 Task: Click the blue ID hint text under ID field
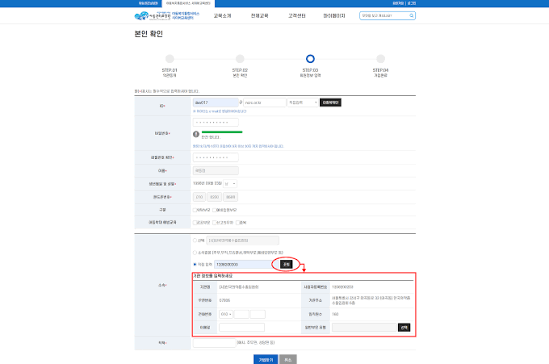pyautogui.click(x=220, y=111)
